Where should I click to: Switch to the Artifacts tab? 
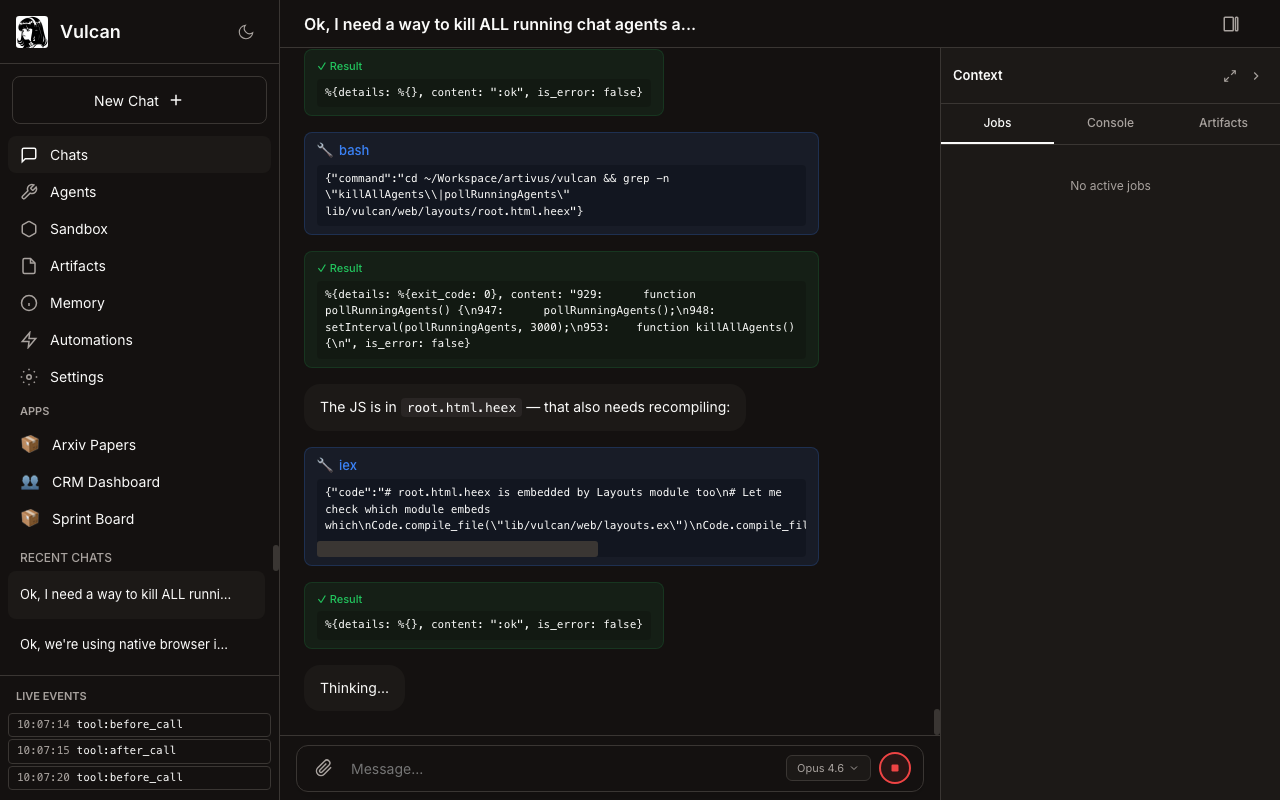[x=1223, y=123]
